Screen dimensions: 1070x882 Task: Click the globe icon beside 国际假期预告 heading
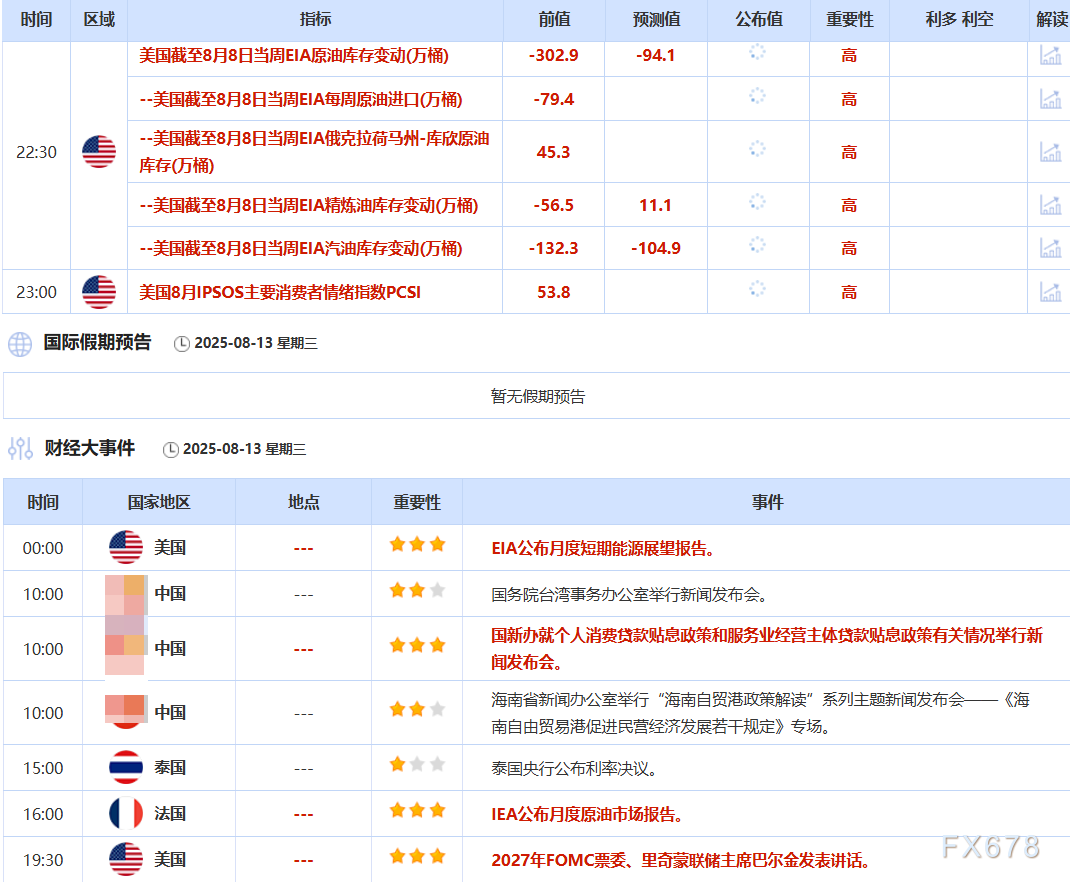[19, 344]
